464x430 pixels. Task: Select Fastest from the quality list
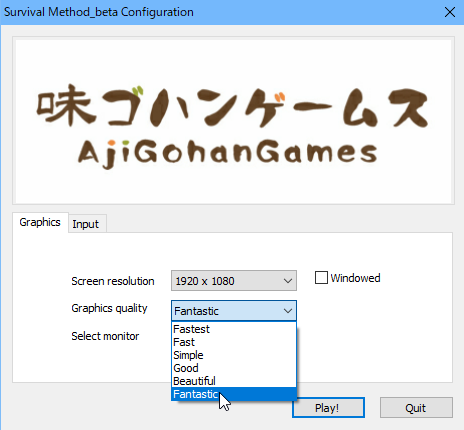(234, 329)
